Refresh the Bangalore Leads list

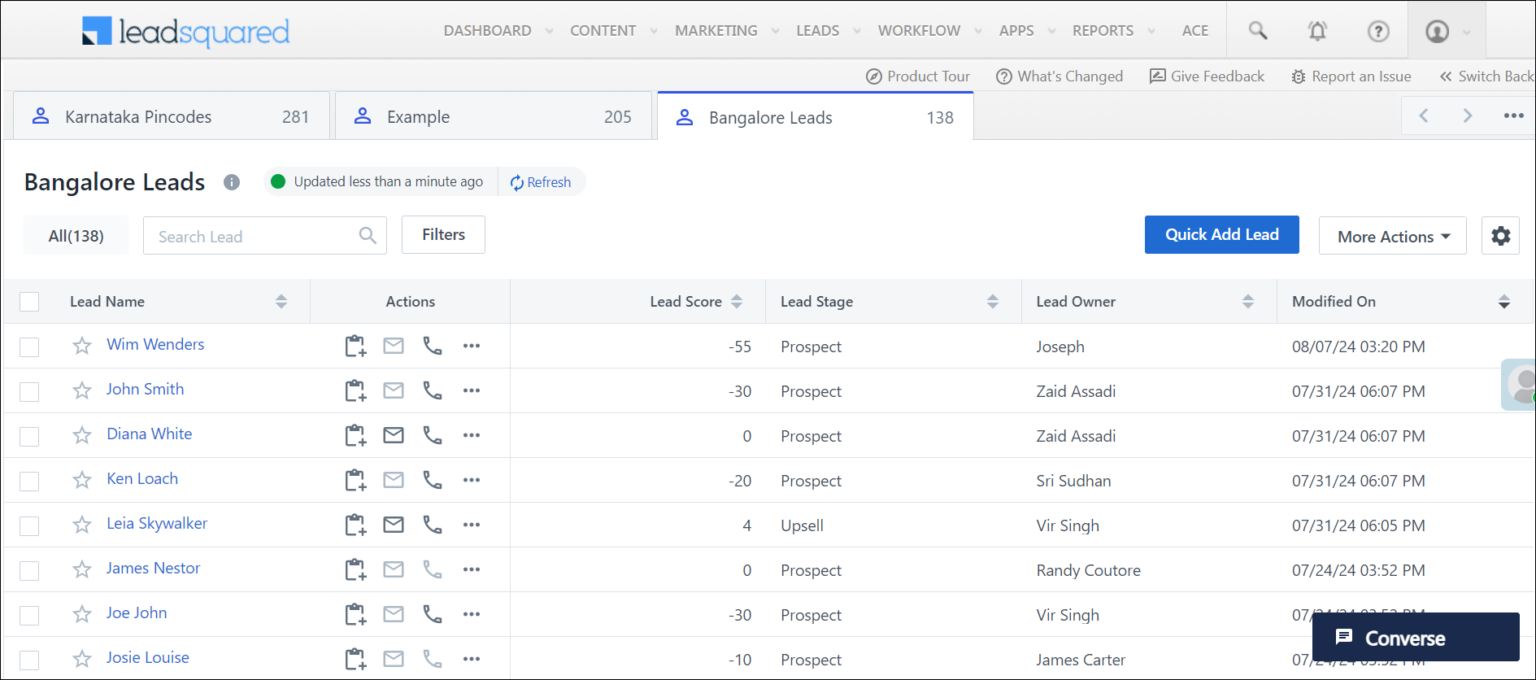[x=541, y=182]
